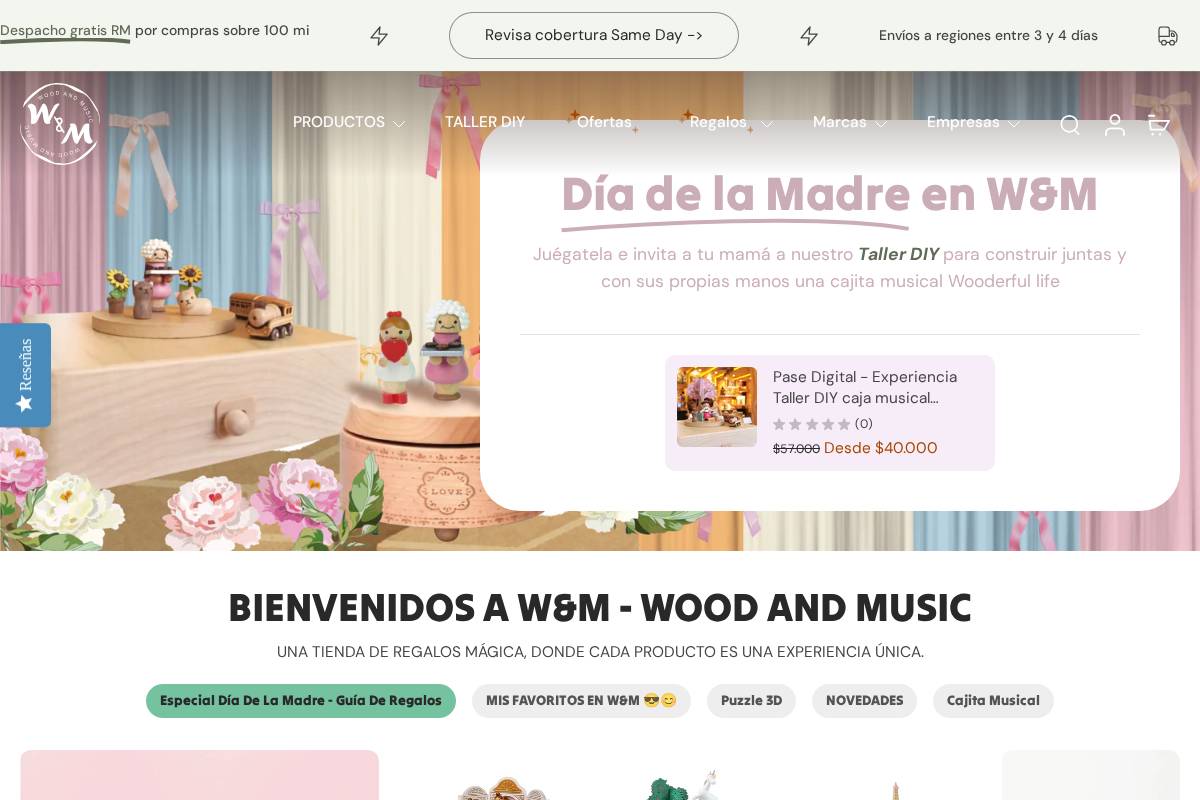Open Pase Digital Taller DIY product title
The width and height of the screenshot is (1200, 800).
coord(865,387)
